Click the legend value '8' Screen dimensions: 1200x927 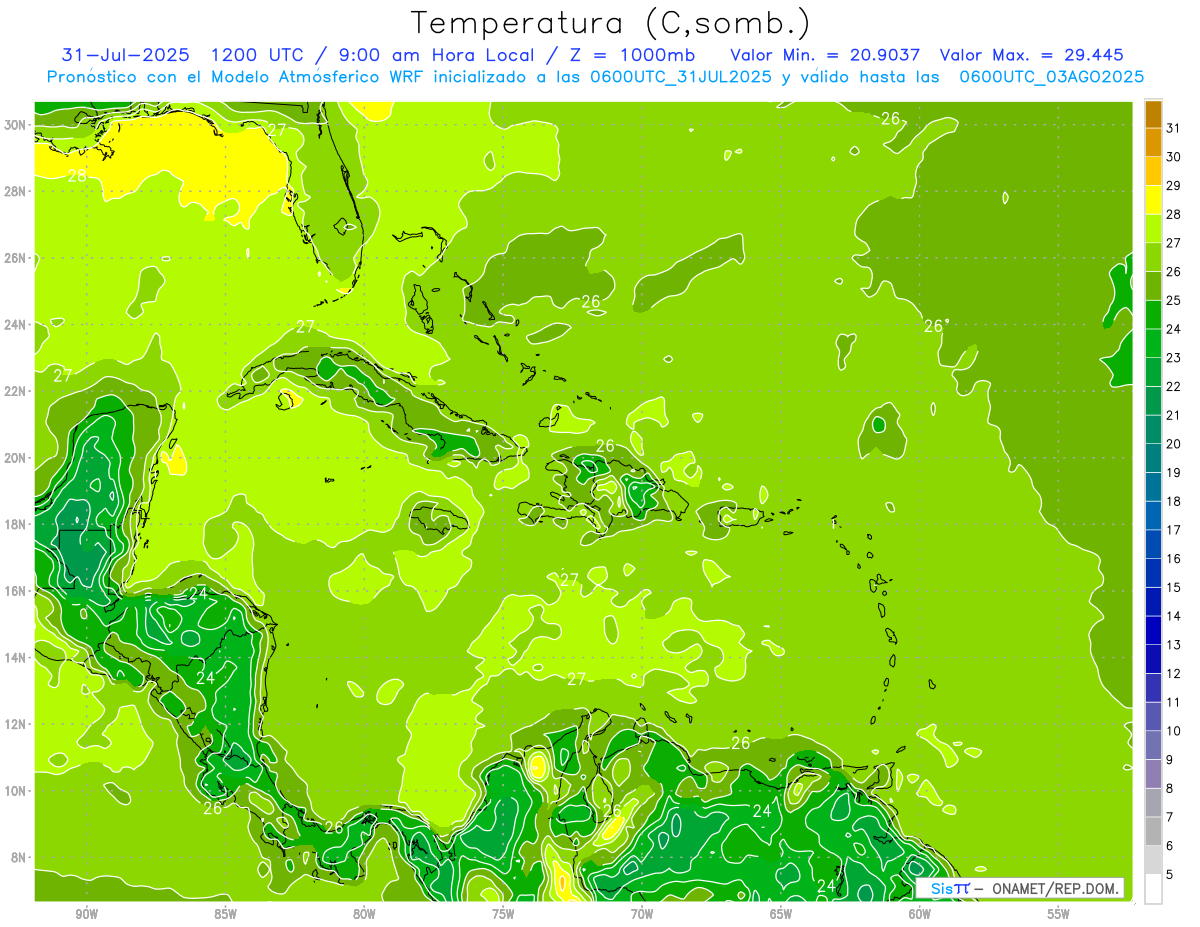coord(1171,789)
